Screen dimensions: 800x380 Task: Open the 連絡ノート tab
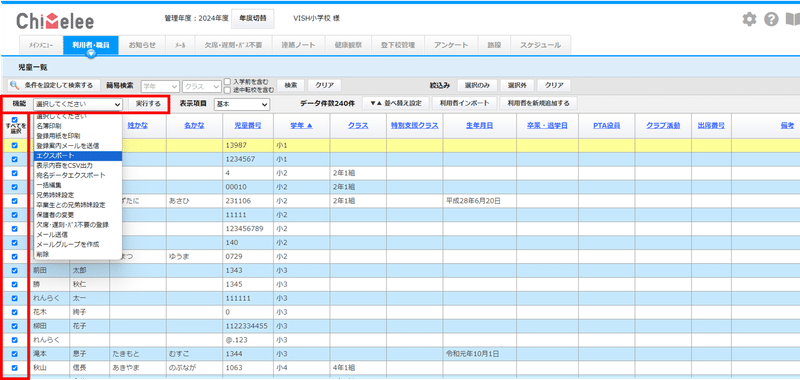[x=298, y=45]
